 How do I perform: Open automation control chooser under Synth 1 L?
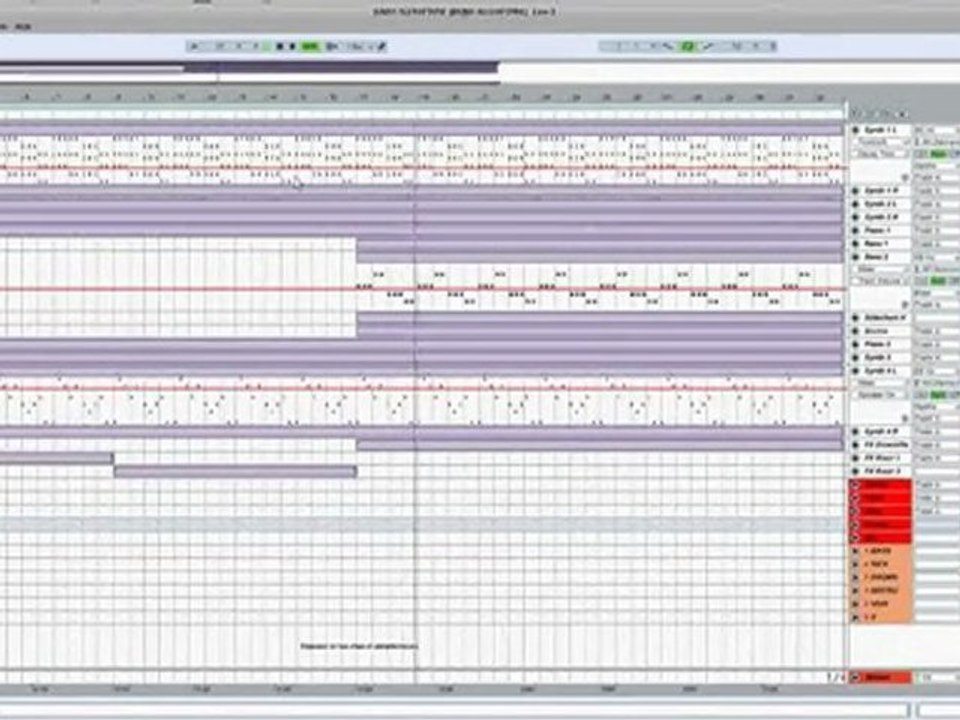[x=880, y=154]
